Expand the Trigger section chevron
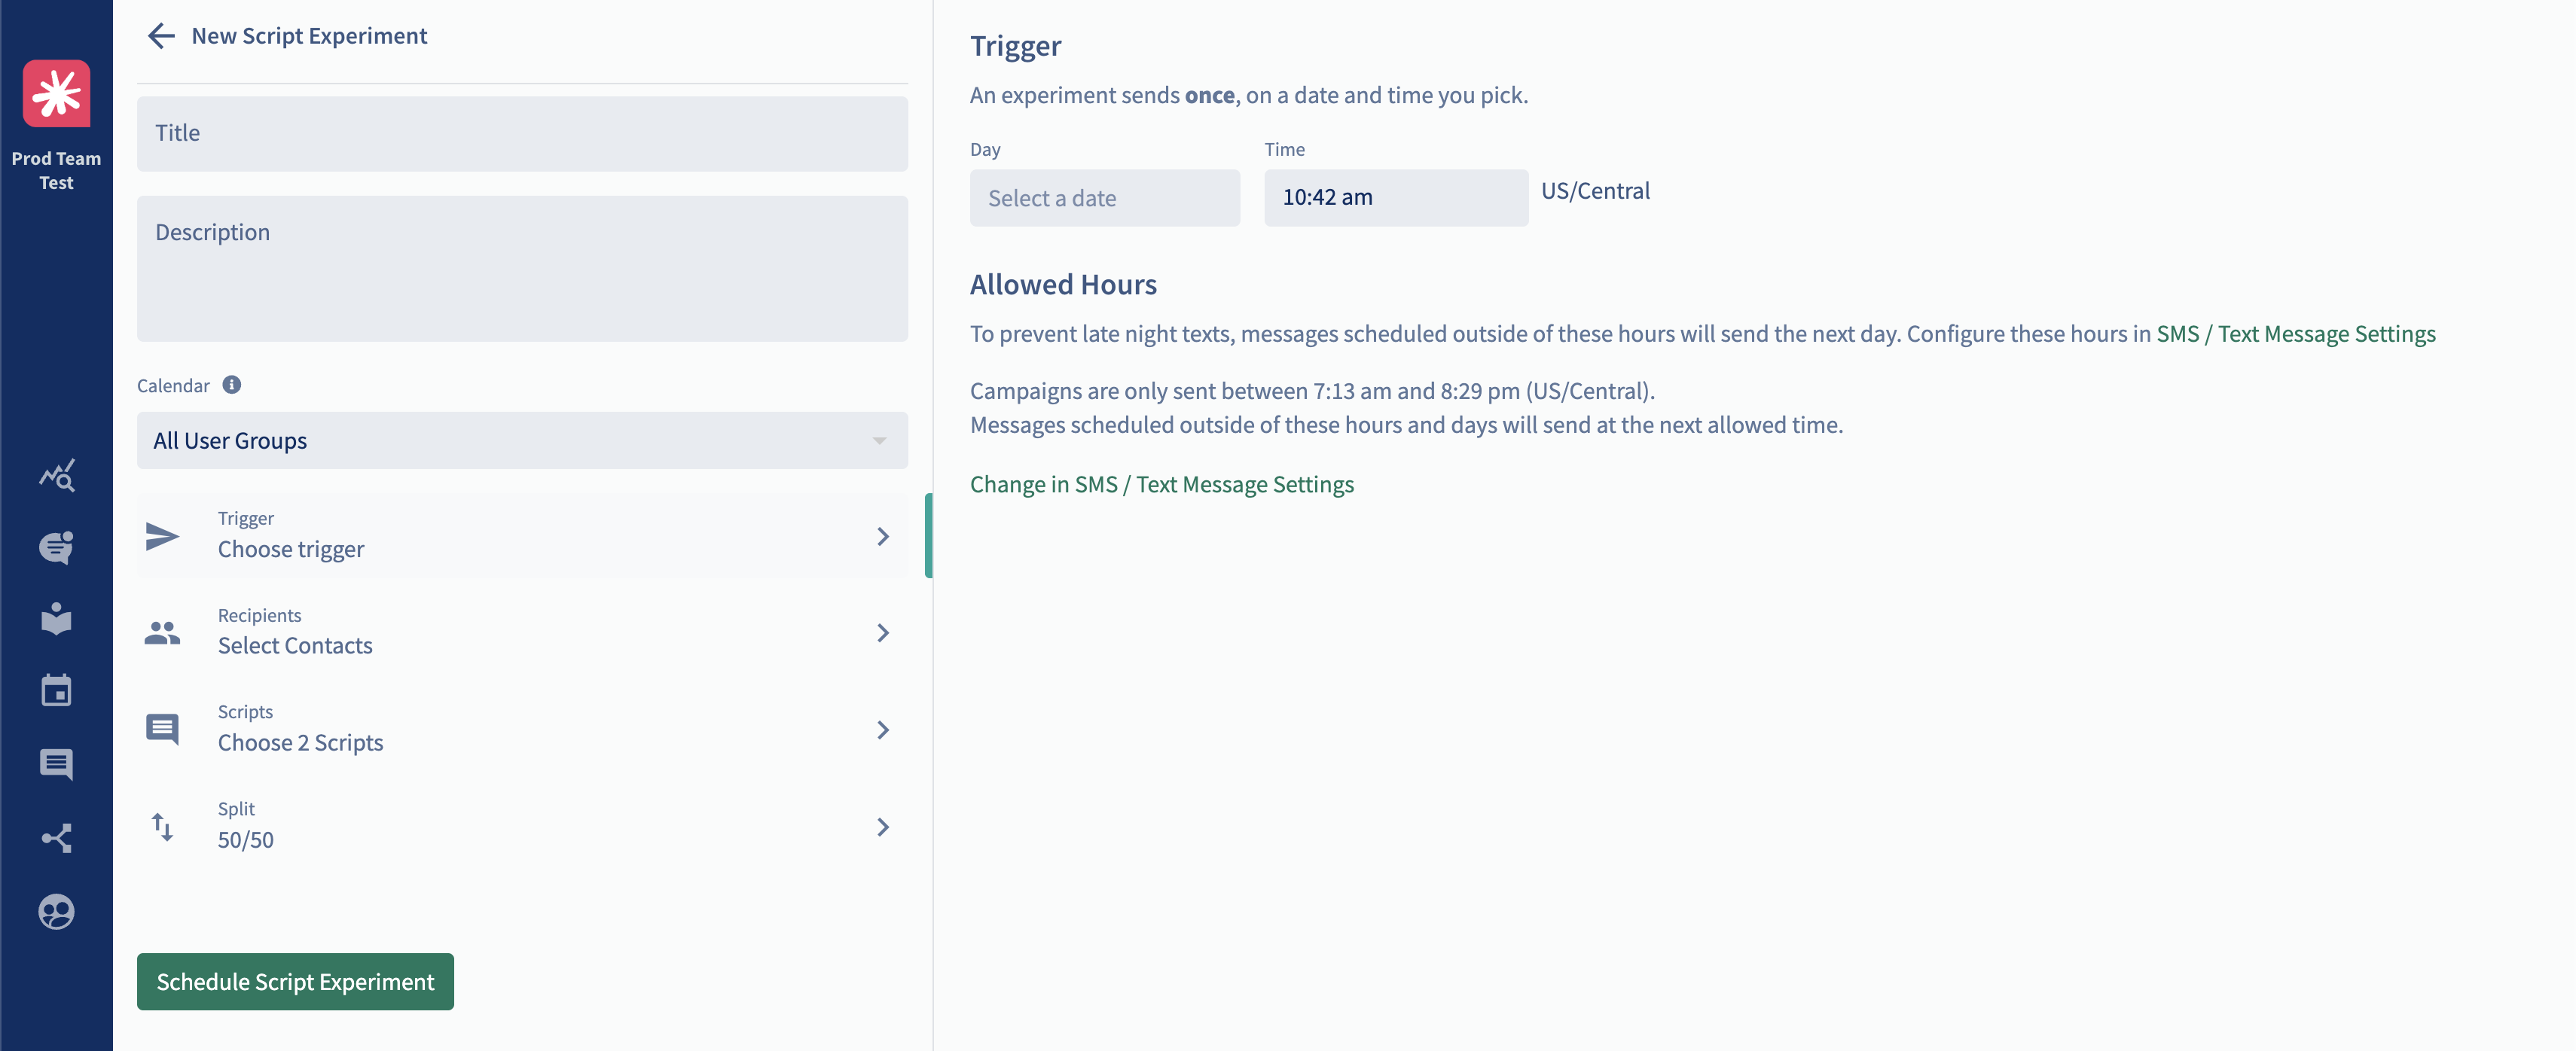Viewport: 2576px width, 1051px height. [x=883, y=537]
